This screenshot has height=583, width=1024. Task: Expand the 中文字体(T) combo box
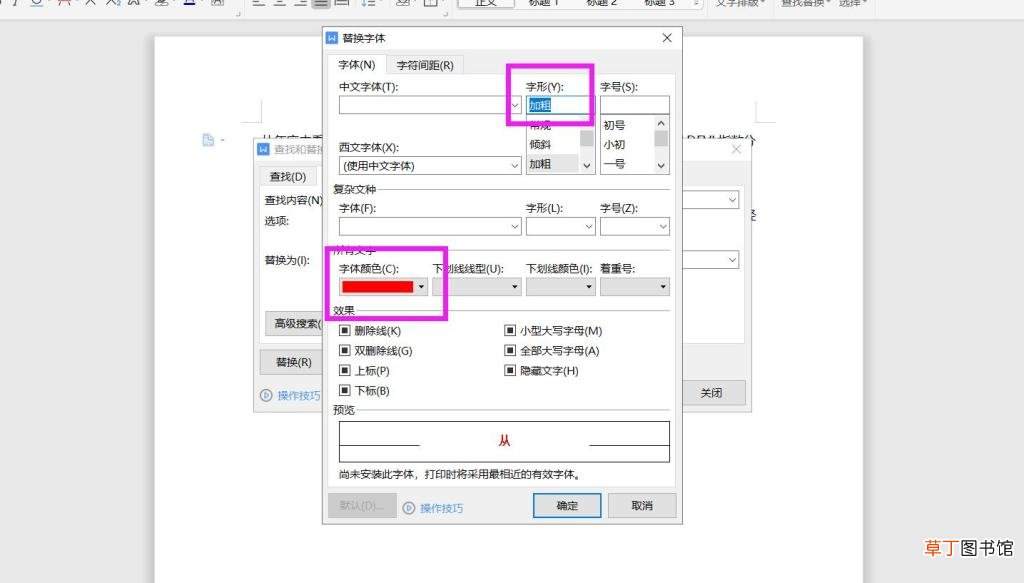(515, 105)
